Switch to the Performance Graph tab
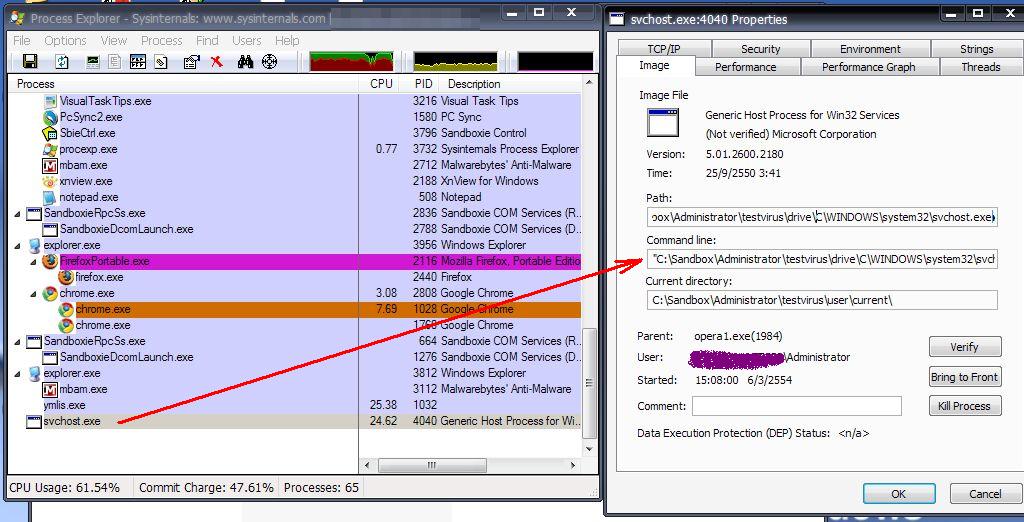The height and width of the screenshot is (522, 1024). (x=869, y=67)
